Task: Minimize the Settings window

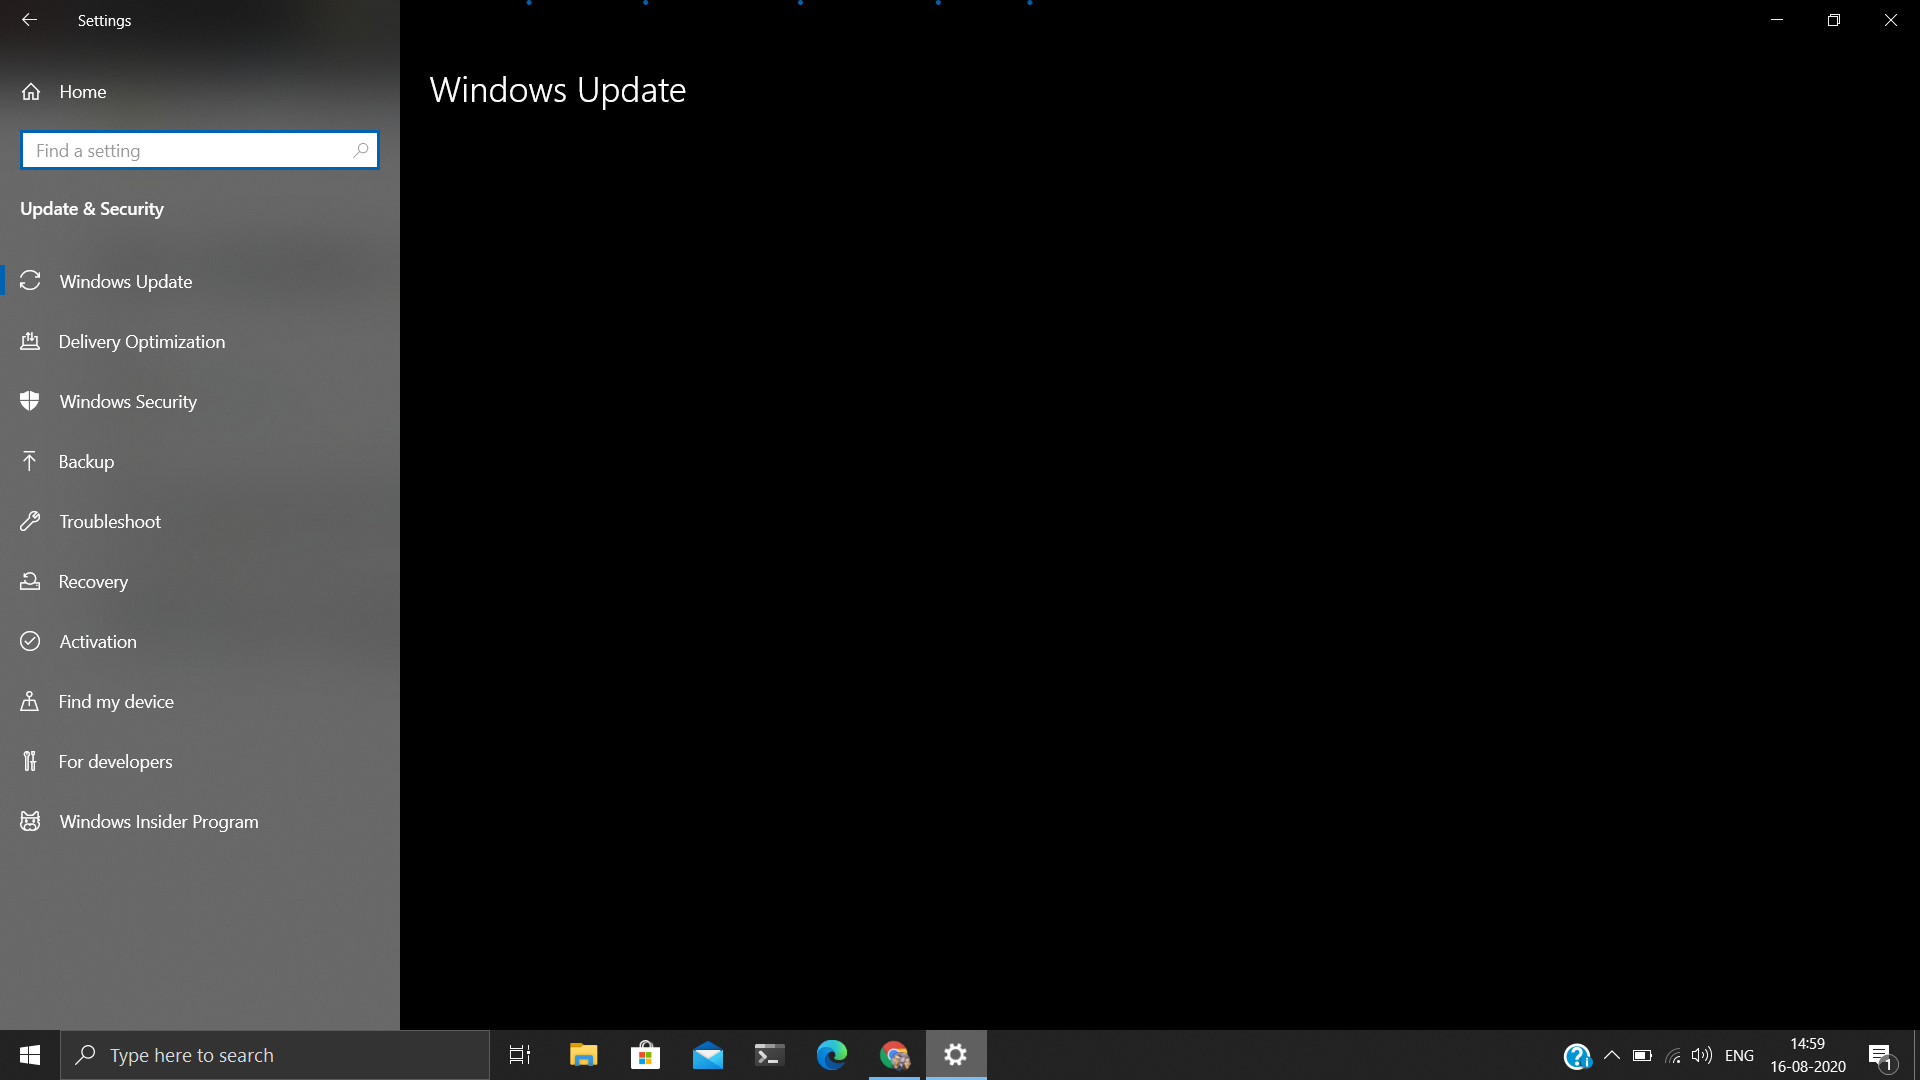Action: (x=1777, y=20)
